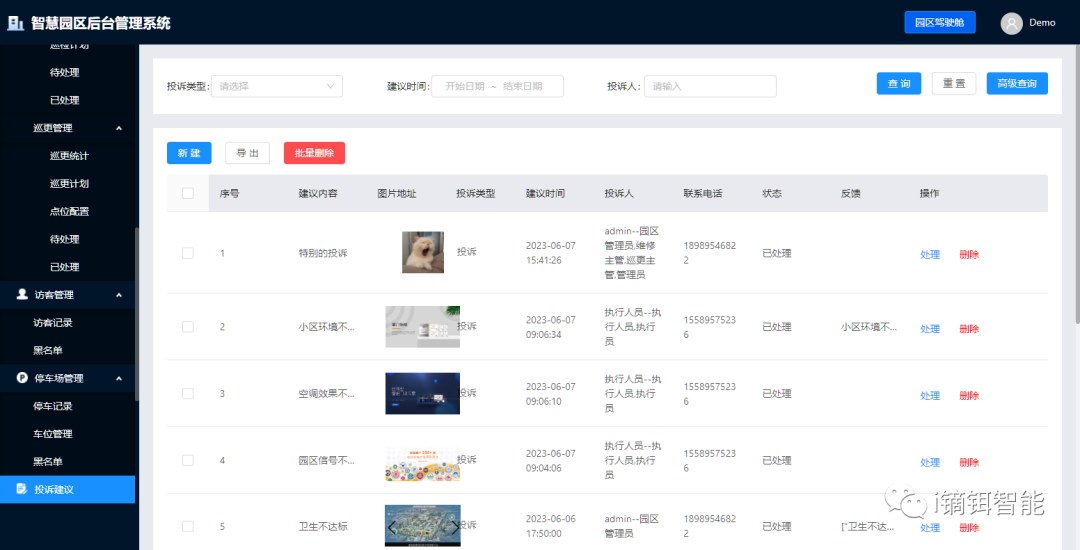Click the Demo user avatar icon

pyautogui.click(x=1012, y=23)
